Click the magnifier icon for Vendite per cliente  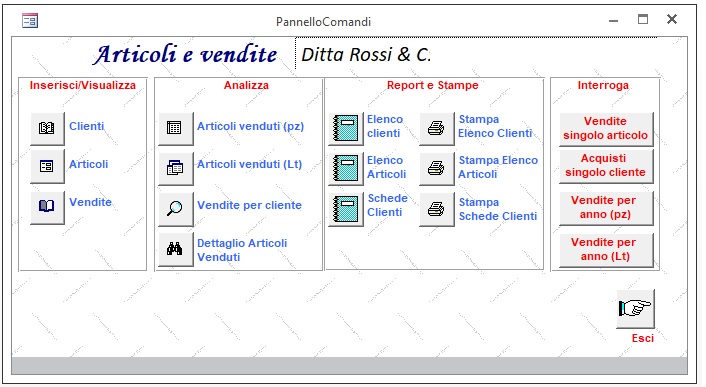click(176, 209)
